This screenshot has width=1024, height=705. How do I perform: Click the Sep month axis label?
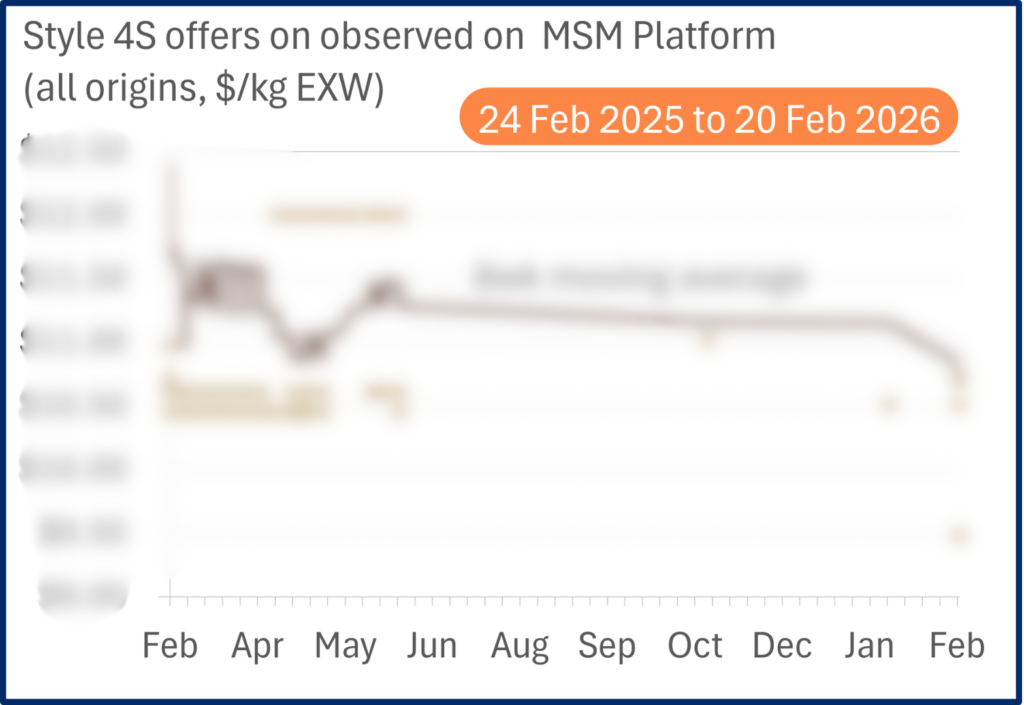(x=607, y=646)
